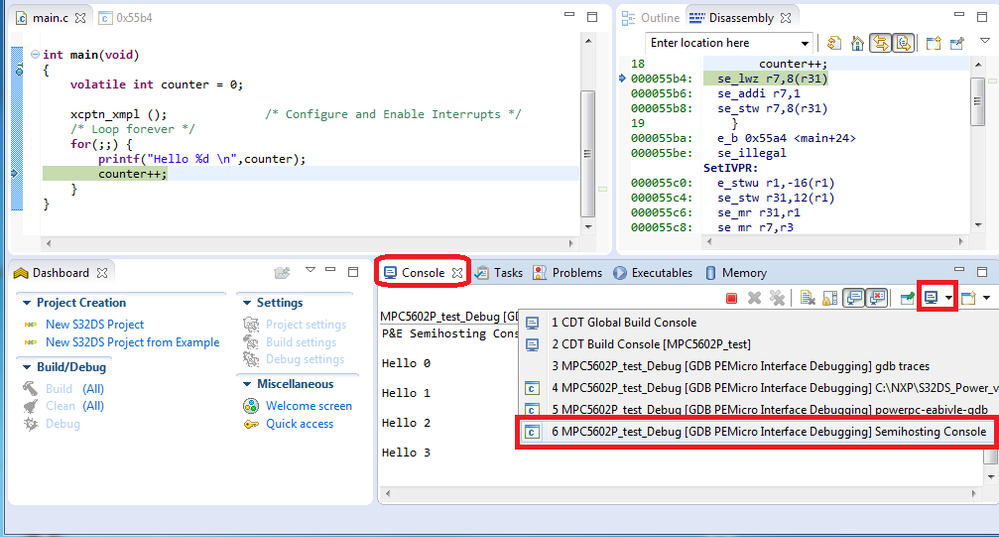Screen dimensions: 999x537
Task: Click the Quick access link
Action: pyautogui.click(x=299, y=424)
